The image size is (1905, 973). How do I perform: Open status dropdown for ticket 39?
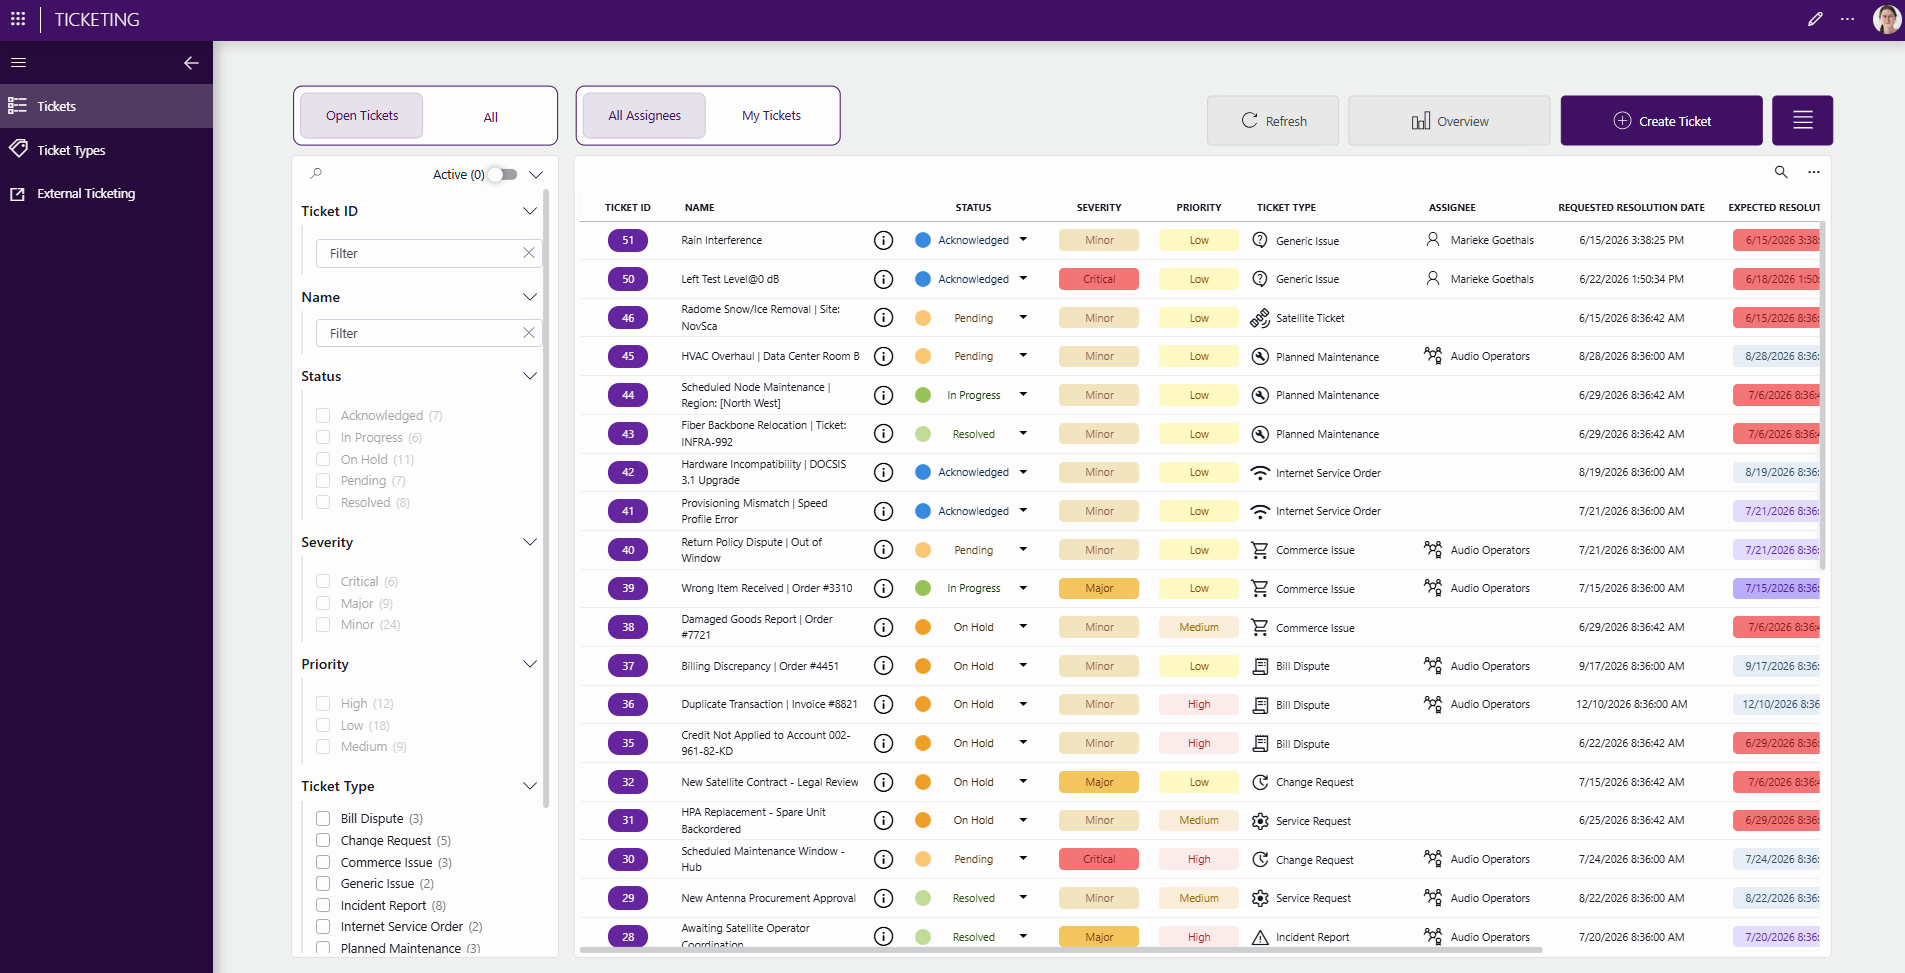coord(1023,588)
